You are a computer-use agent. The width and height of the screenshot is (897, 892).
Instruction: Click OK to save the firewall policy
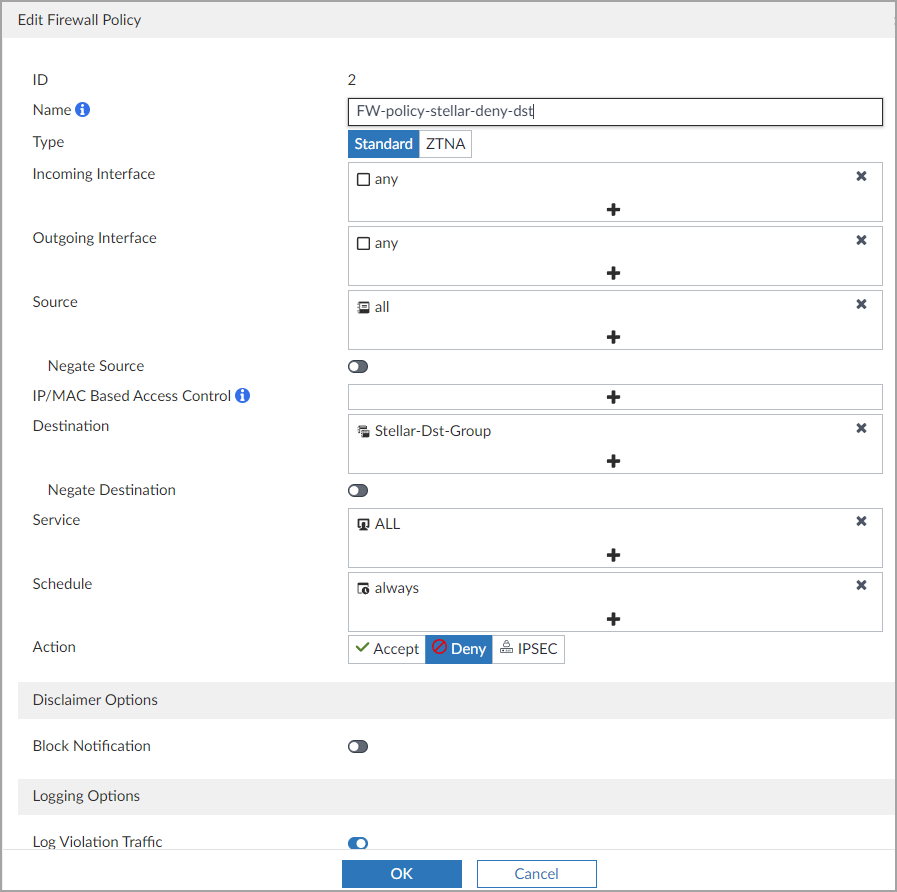click(x=401, y=874)
